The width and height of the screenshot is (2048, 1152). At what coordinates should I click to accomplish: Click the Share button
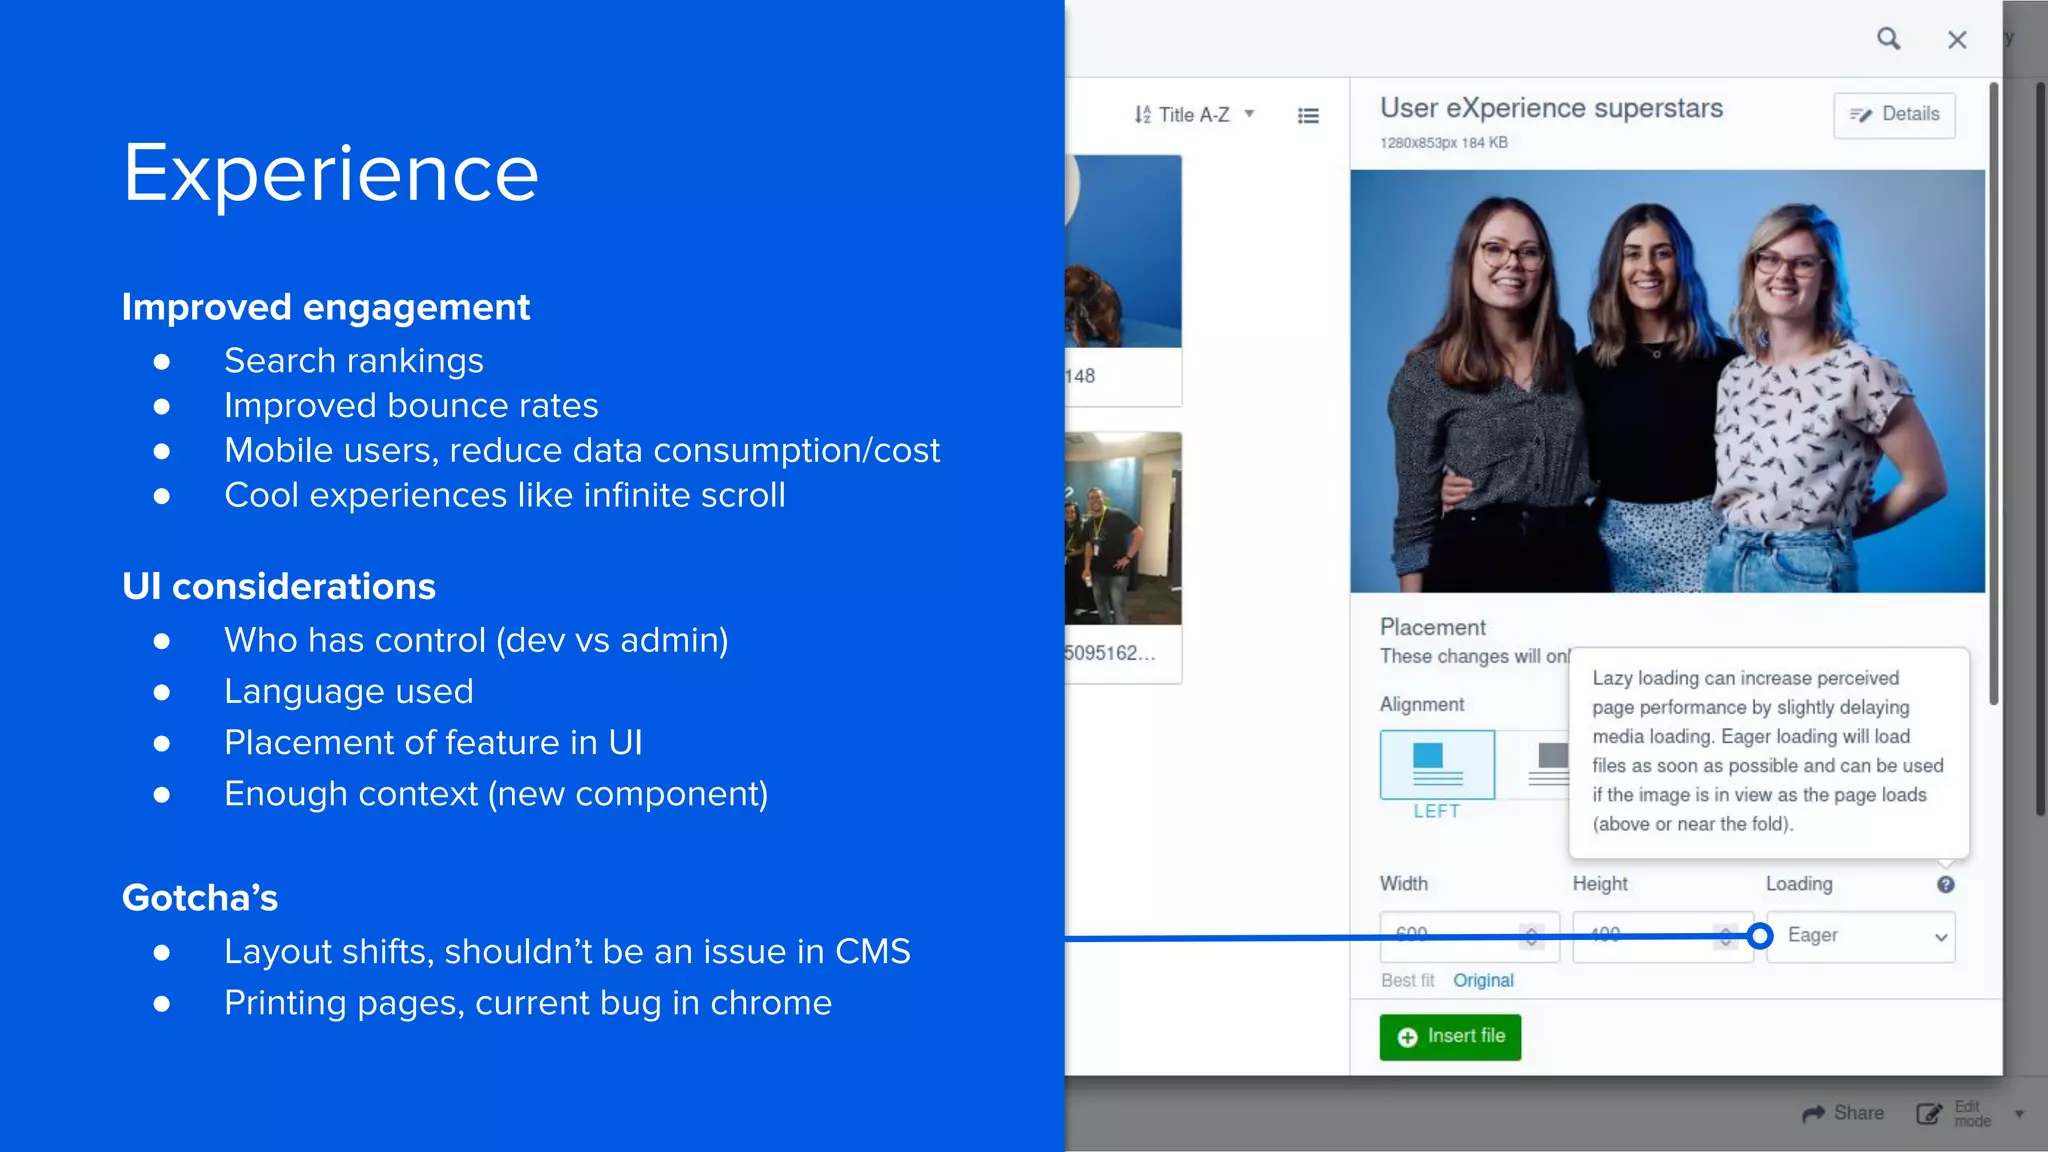pyautogui.click(x=1843, y=1113)
